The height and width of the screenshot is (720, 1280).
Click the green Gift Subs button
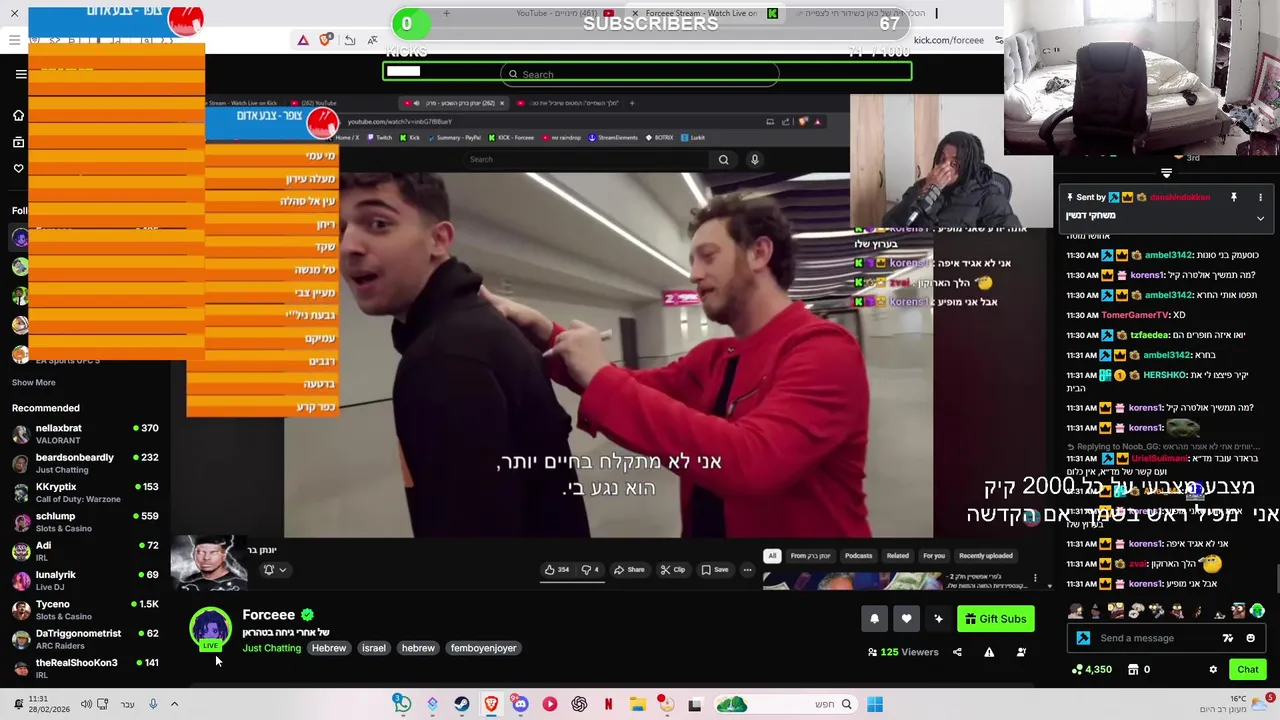click(x=995, y=619)
